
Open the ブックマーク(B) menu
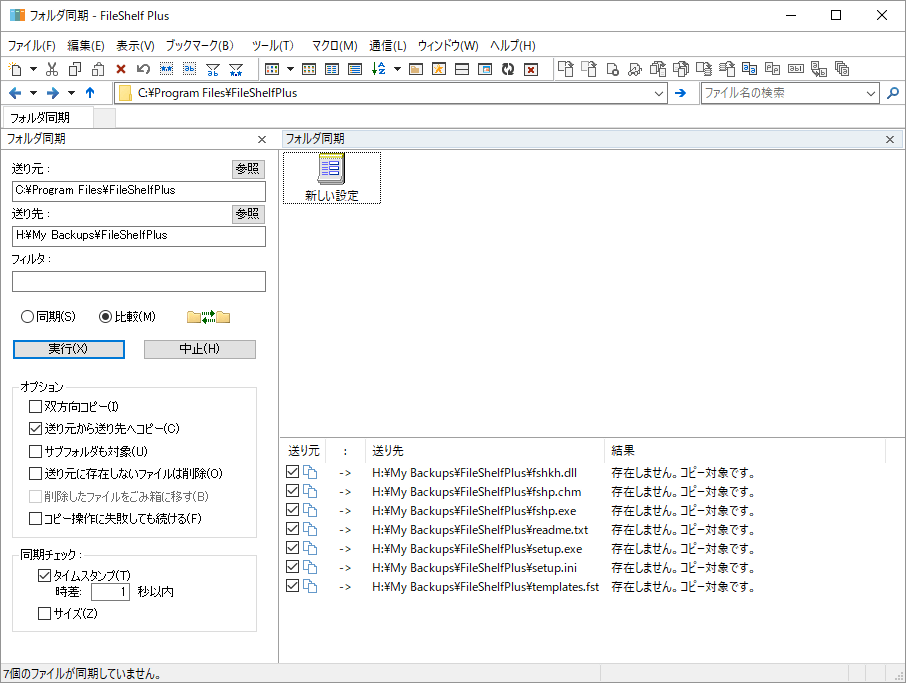click(x=200, y=46)
